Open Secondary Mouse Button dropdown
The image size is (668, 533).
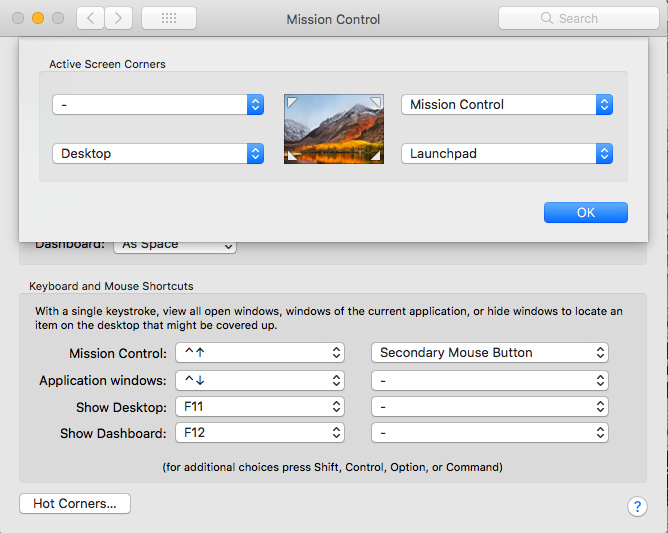pyautogui.click(x=490, y=352)
